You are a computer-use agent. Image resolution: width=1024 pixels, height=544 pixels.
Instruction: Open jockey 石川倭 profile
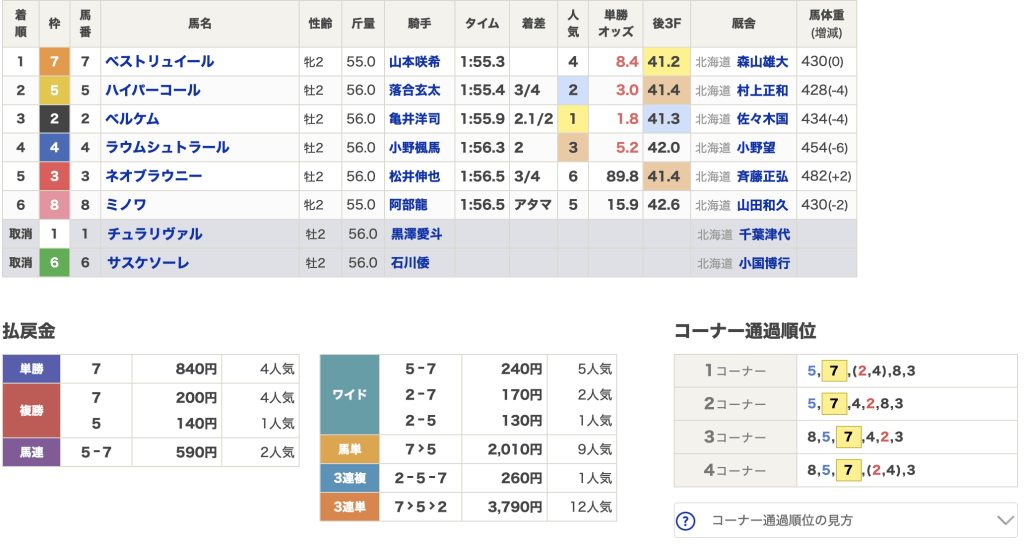410,263
